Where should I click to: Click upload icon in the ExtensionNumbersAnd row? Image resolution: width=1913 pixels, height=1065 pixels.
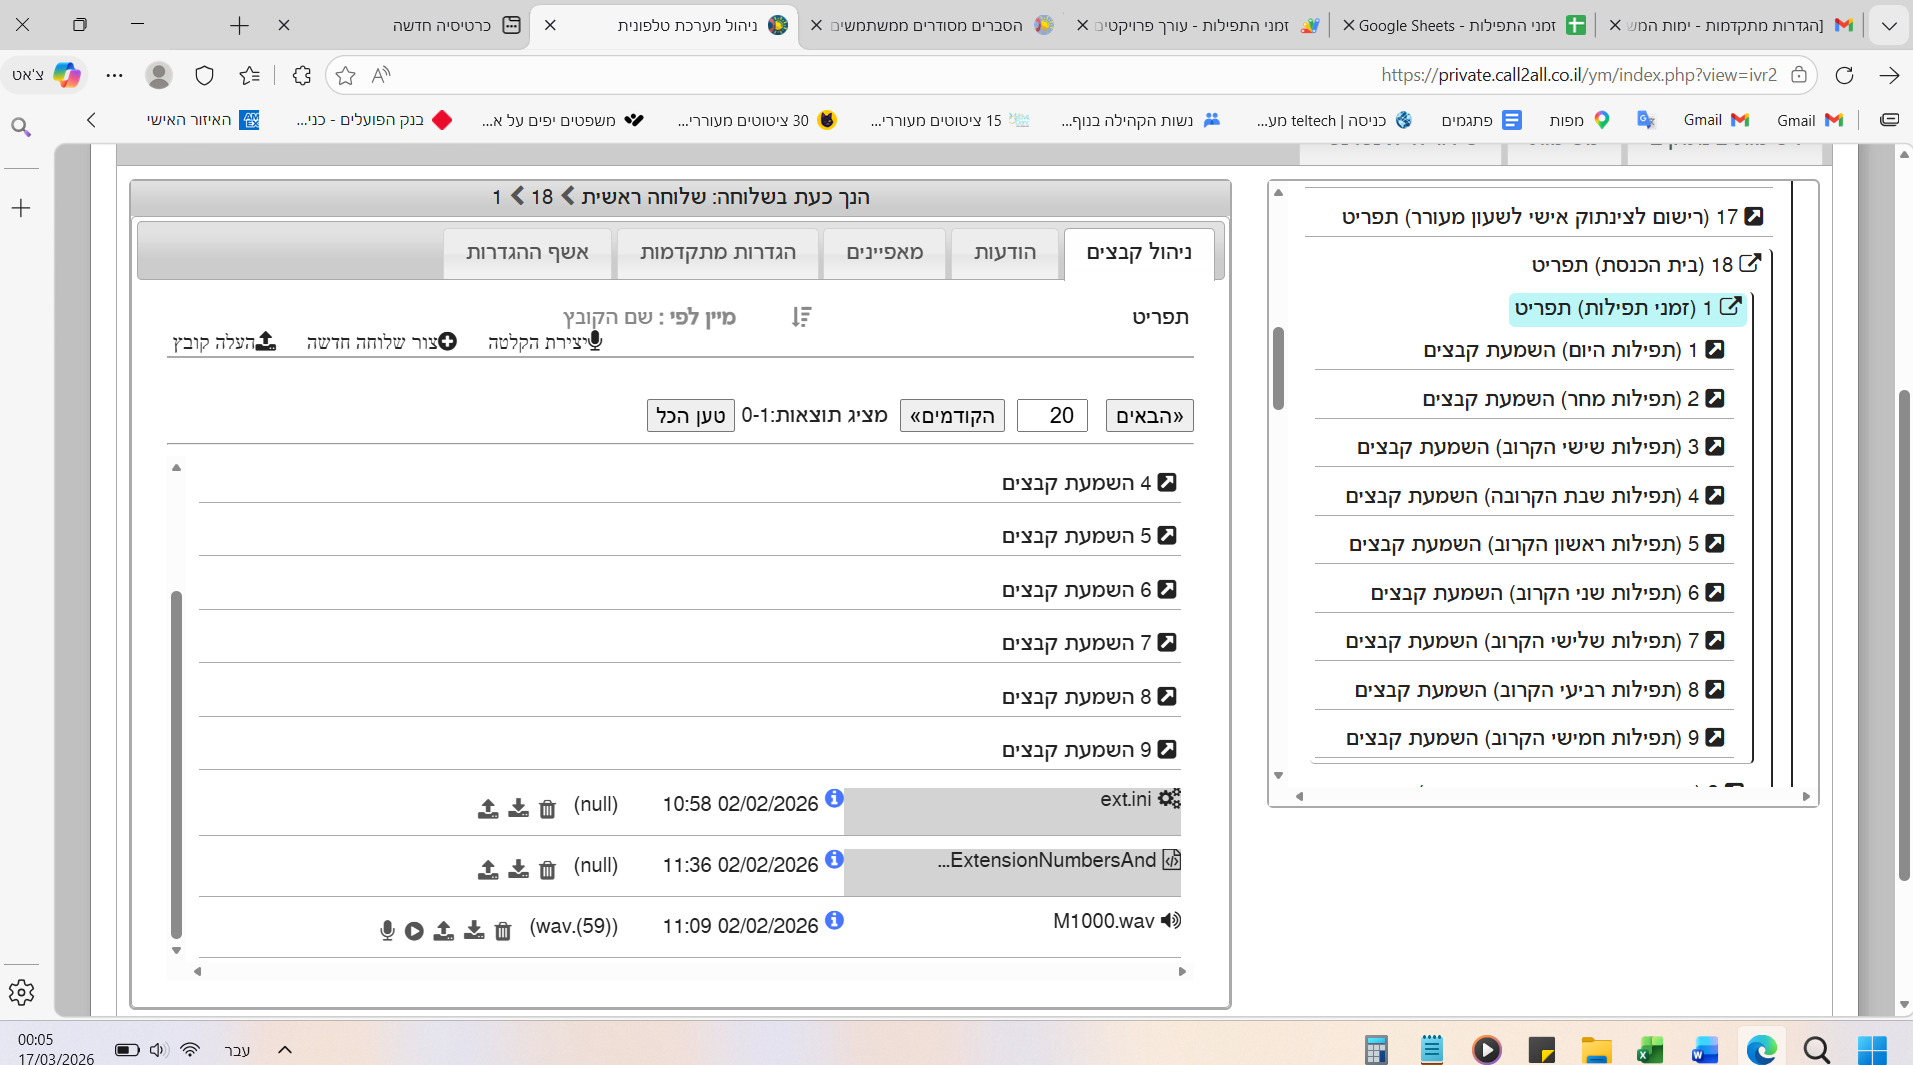coord(488,870)
